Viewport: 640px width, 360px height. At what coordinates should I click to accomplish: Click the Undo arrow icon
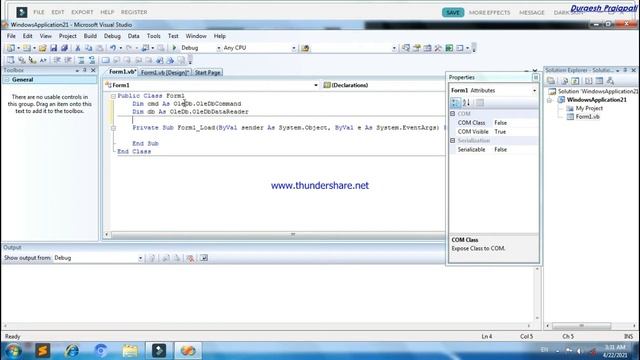click(113, 48)
